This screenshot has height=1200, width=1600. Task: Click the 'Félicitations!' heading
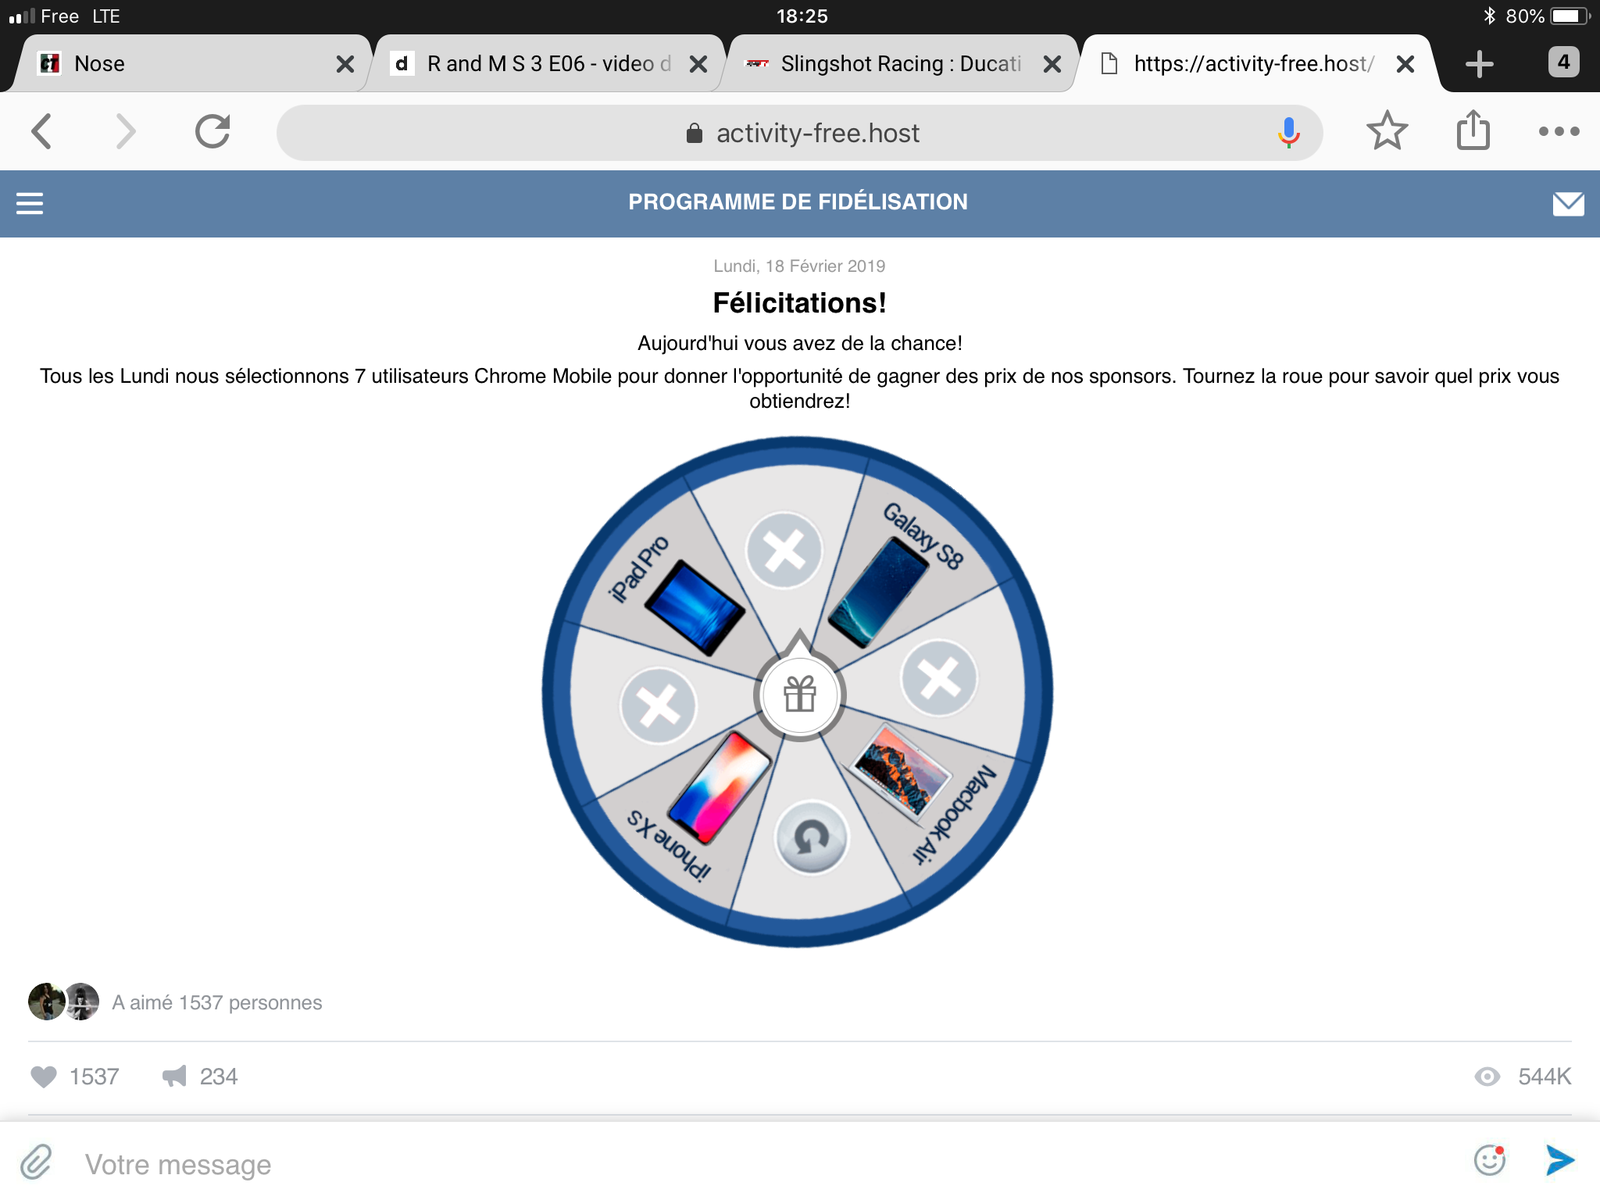click(x=800, y=302)
